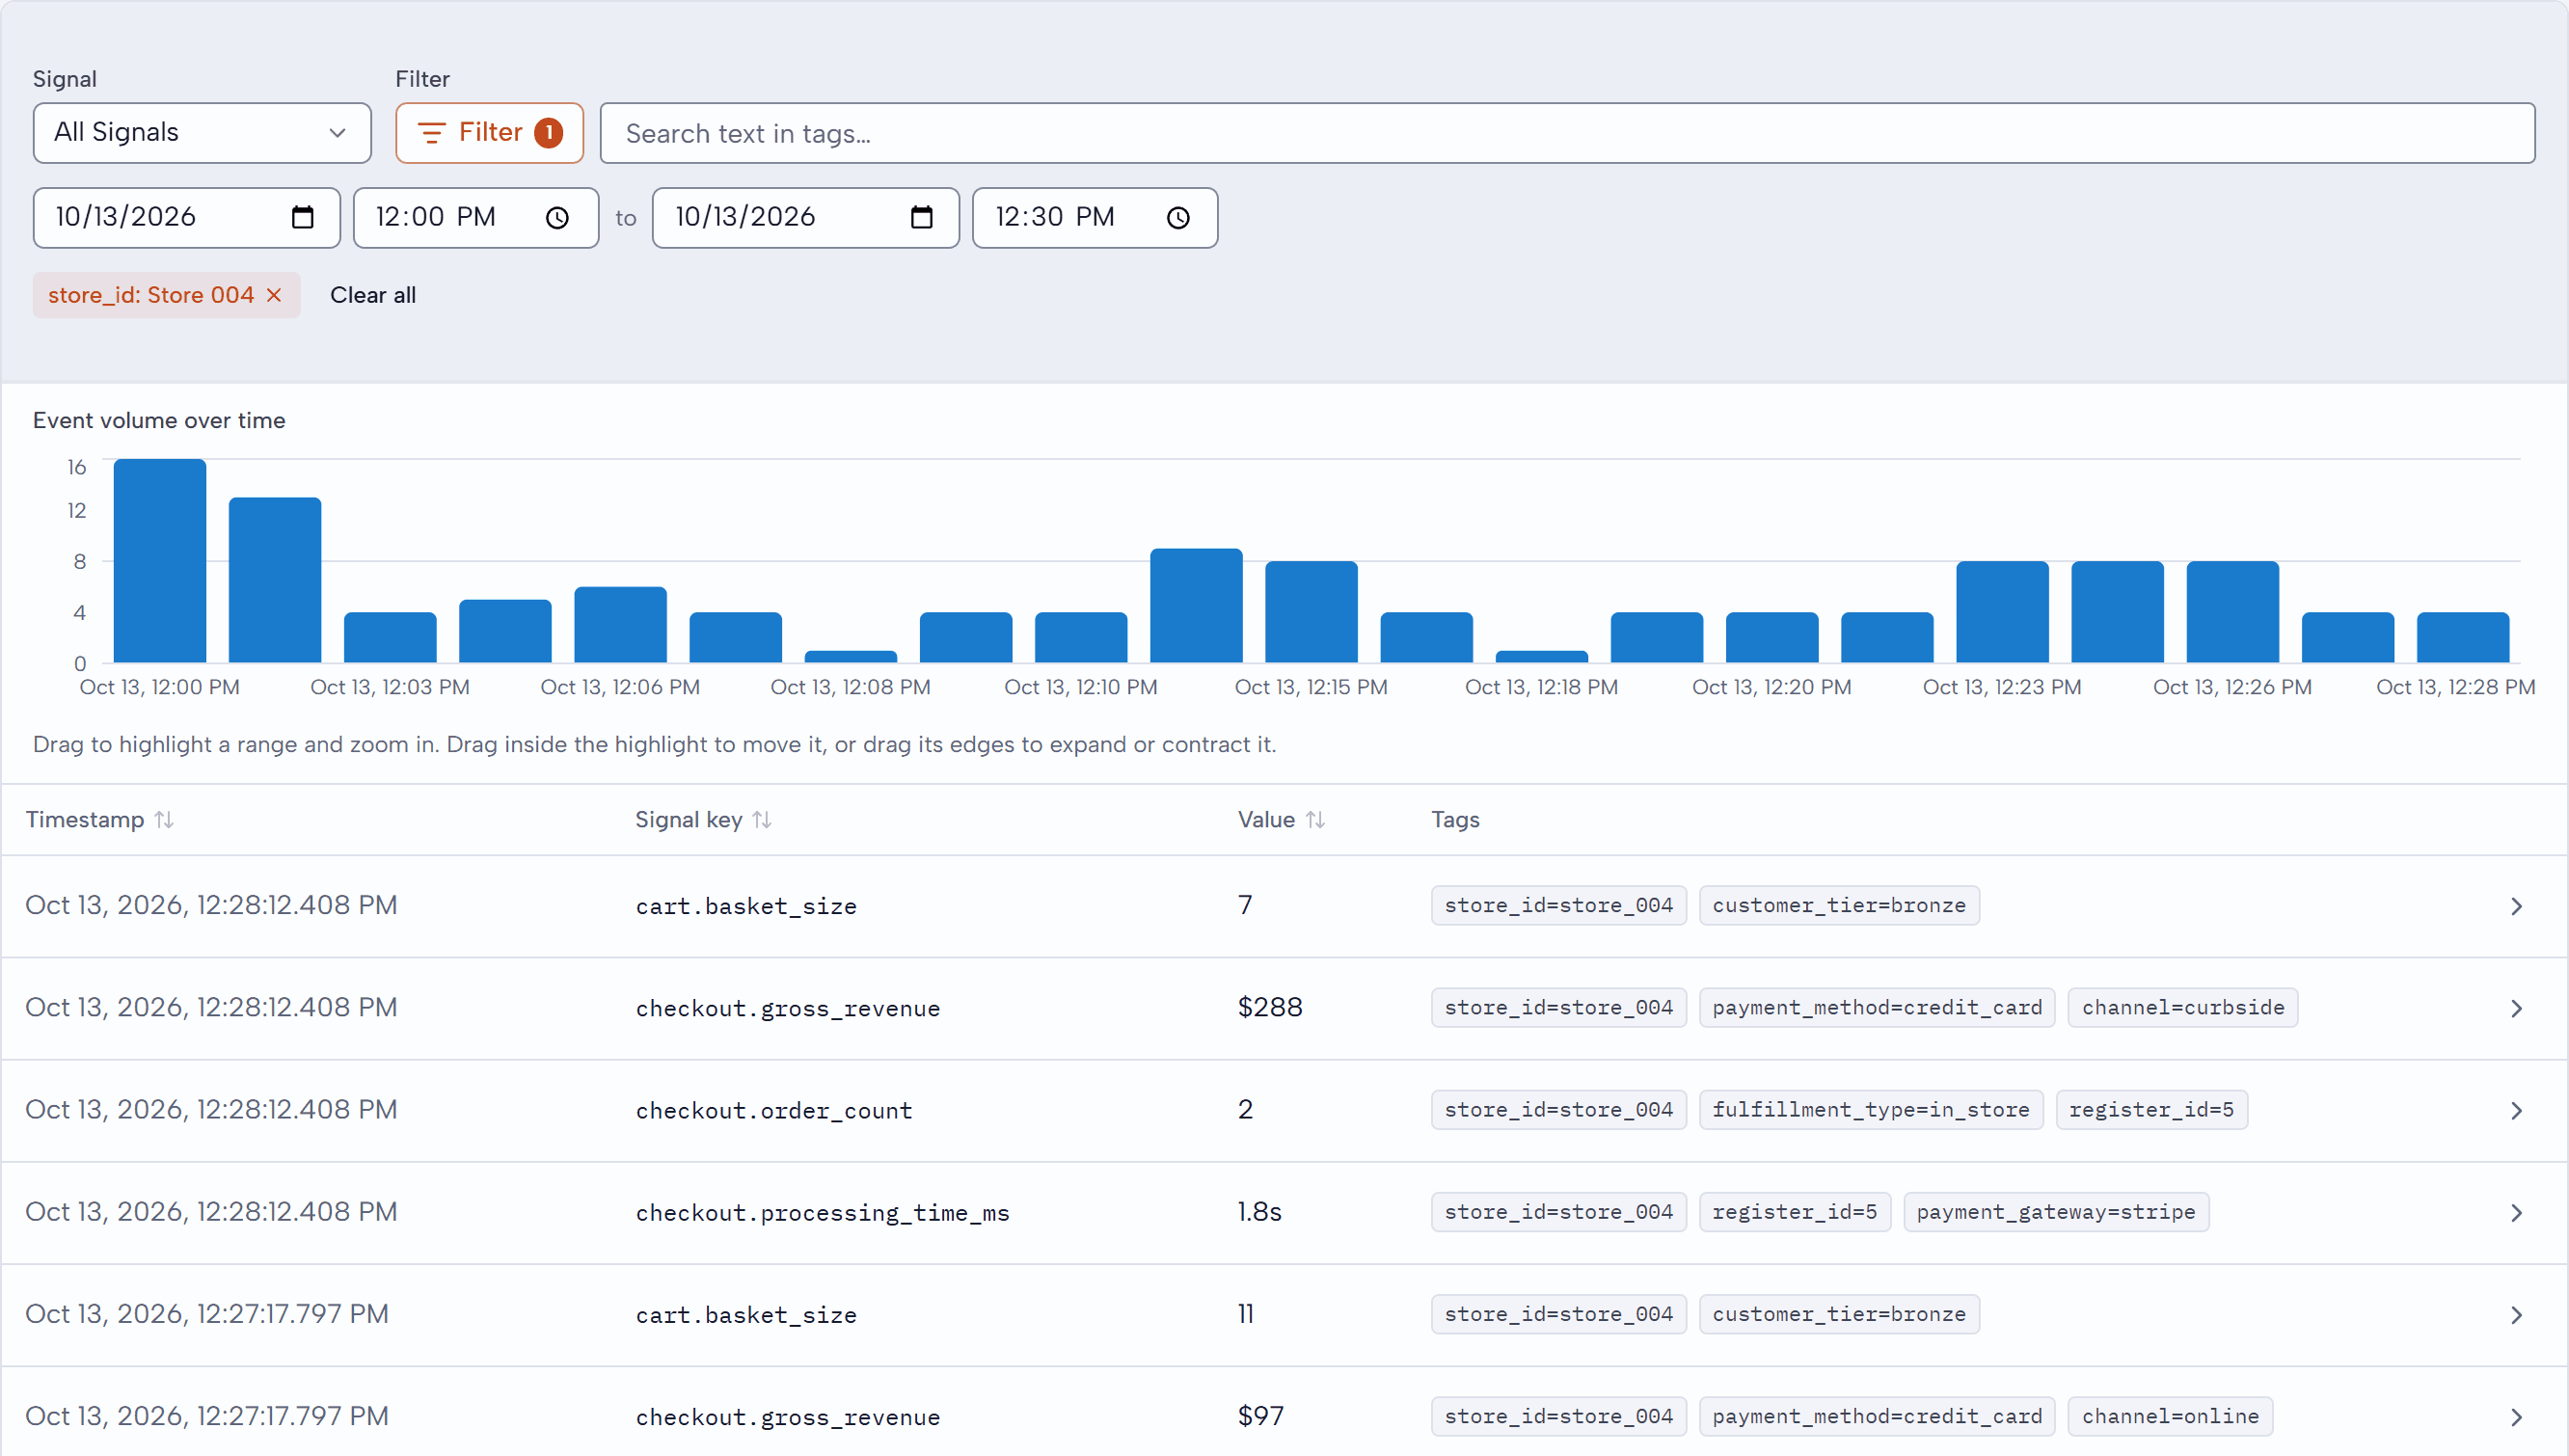Open the All Signals dropdown
Viewport: 2569px width, 1456px height.
pyautogui.click(x=202, y=133)
